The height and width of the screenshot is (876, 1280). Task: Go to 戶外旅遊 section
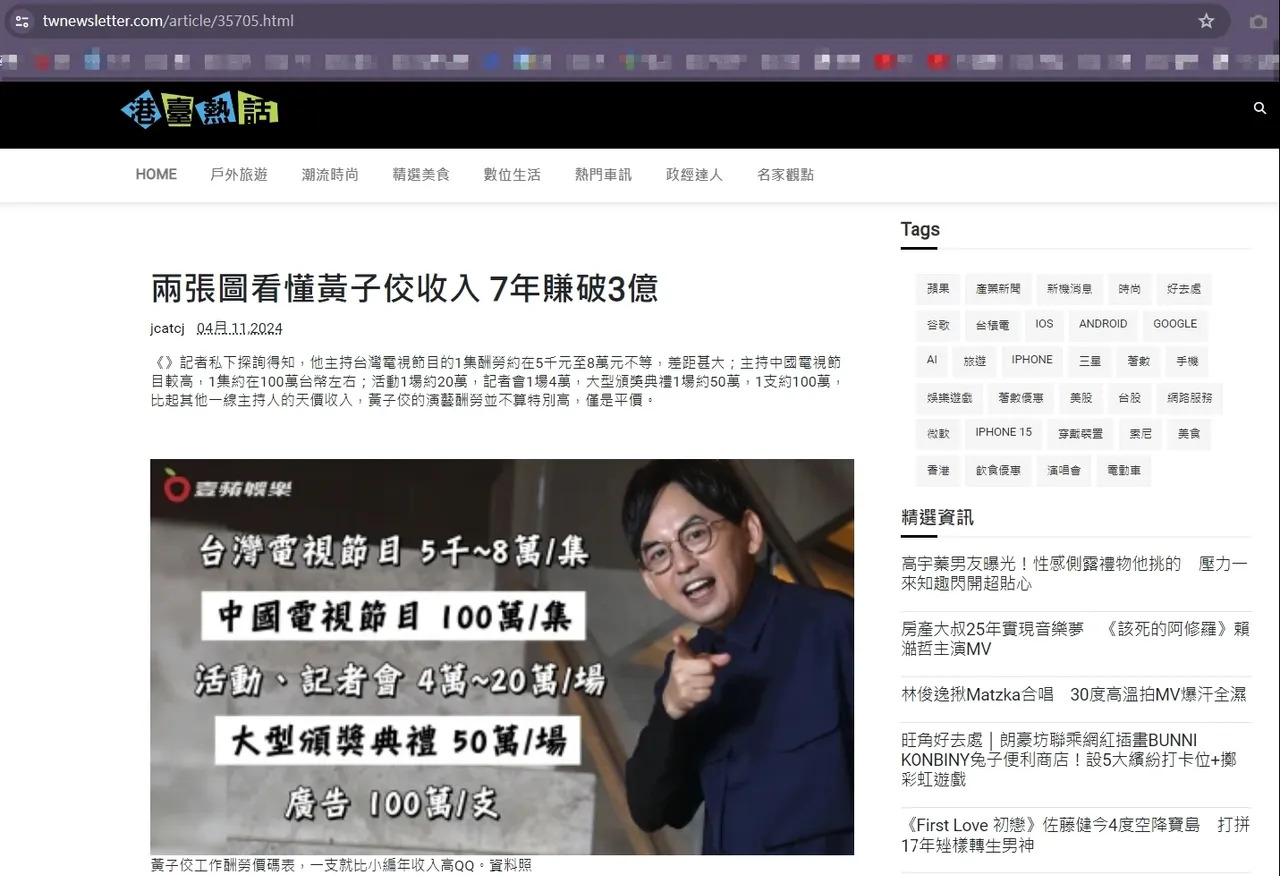click(x=239, y=174)
